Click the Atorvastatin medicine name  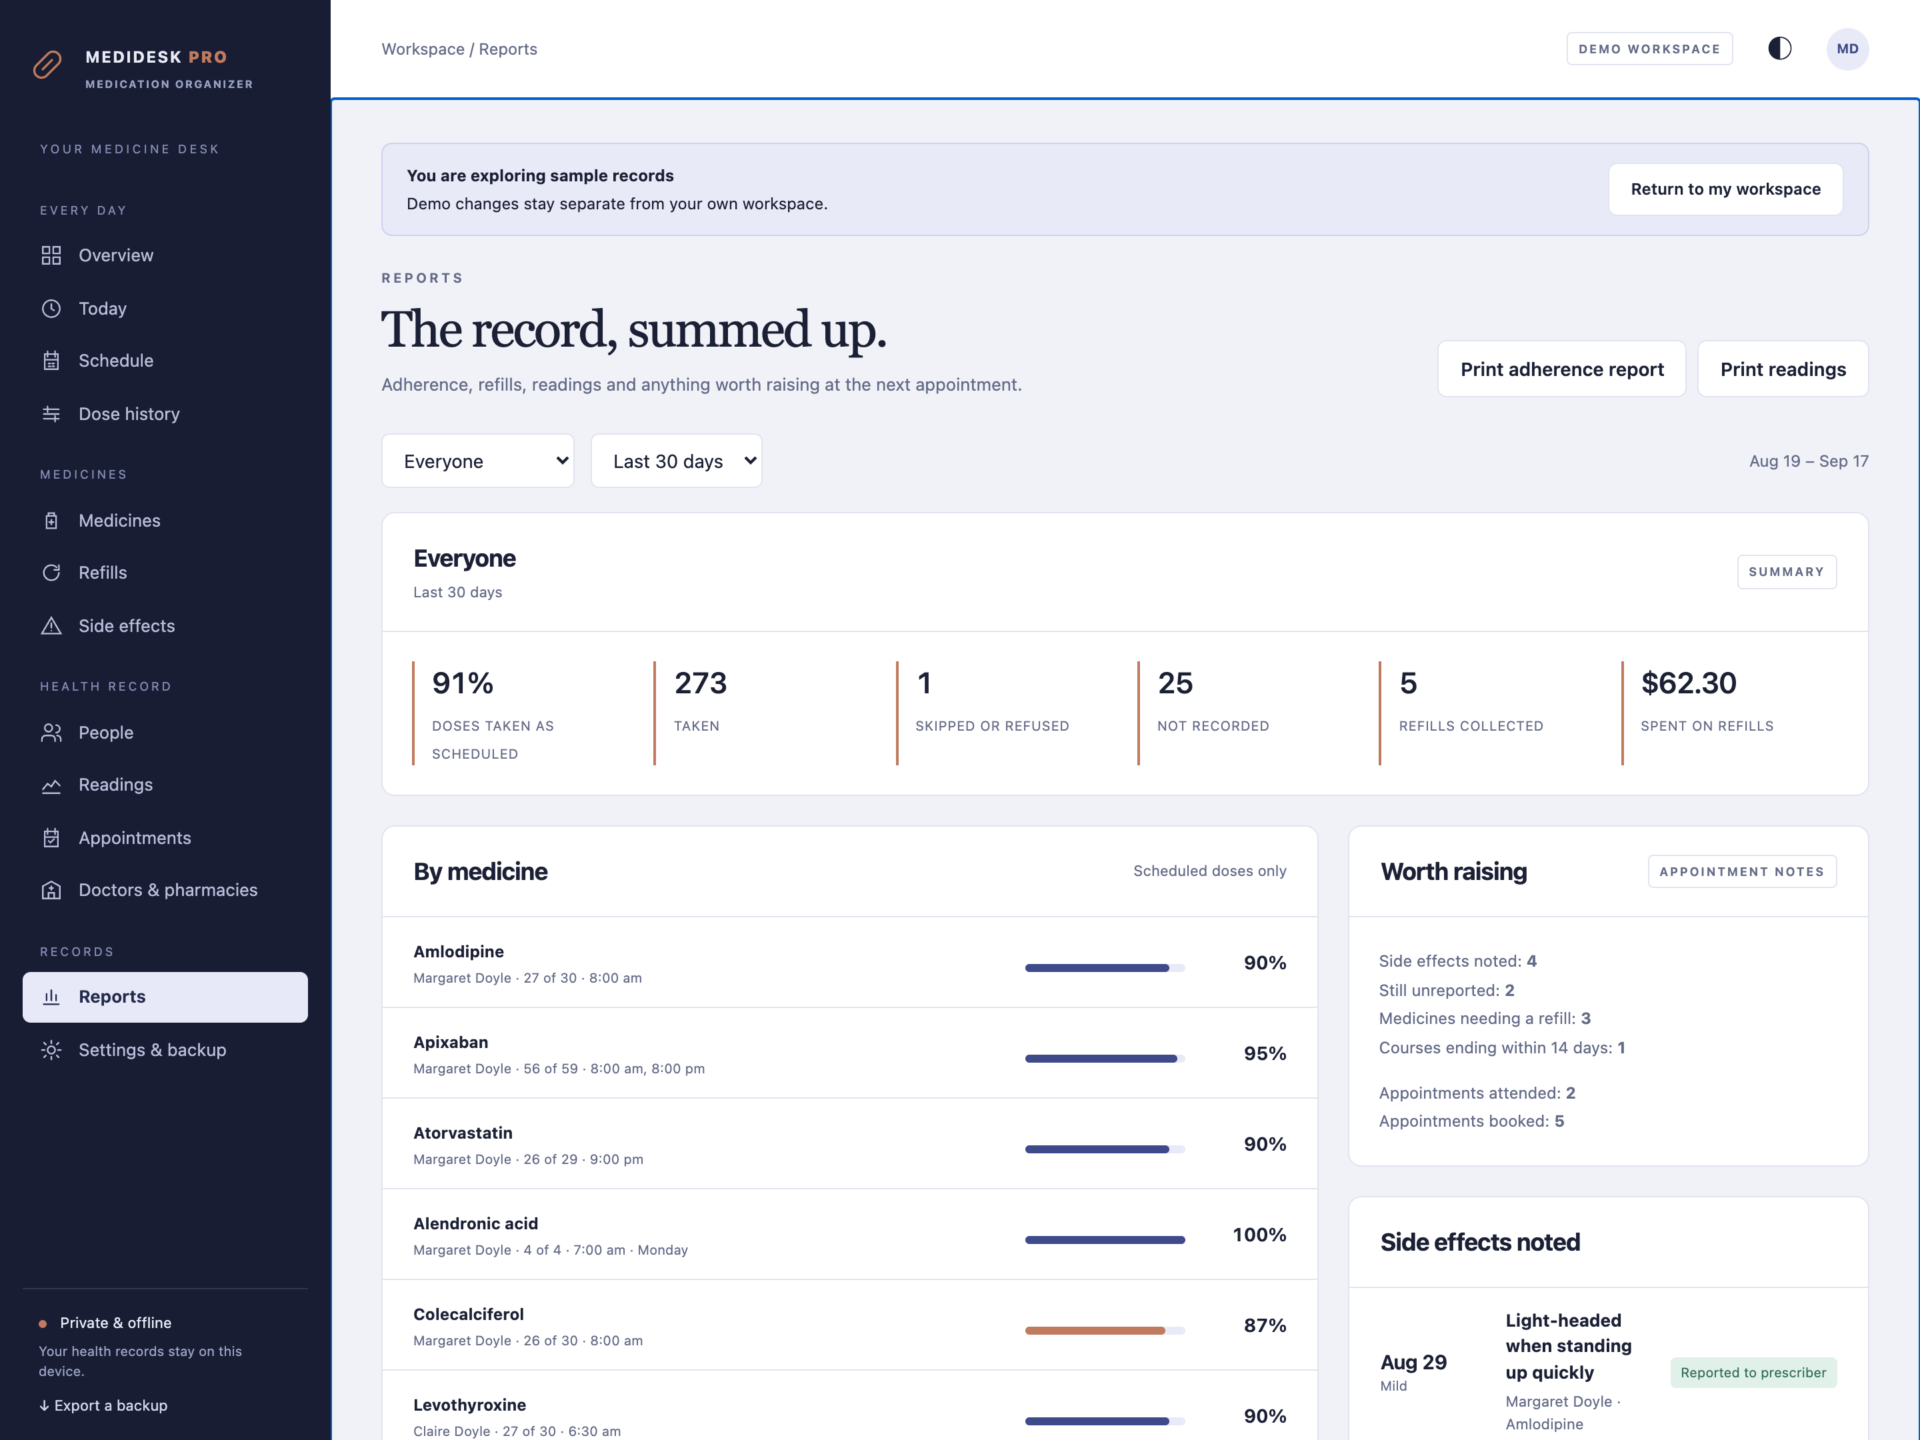pos(463,1133)
